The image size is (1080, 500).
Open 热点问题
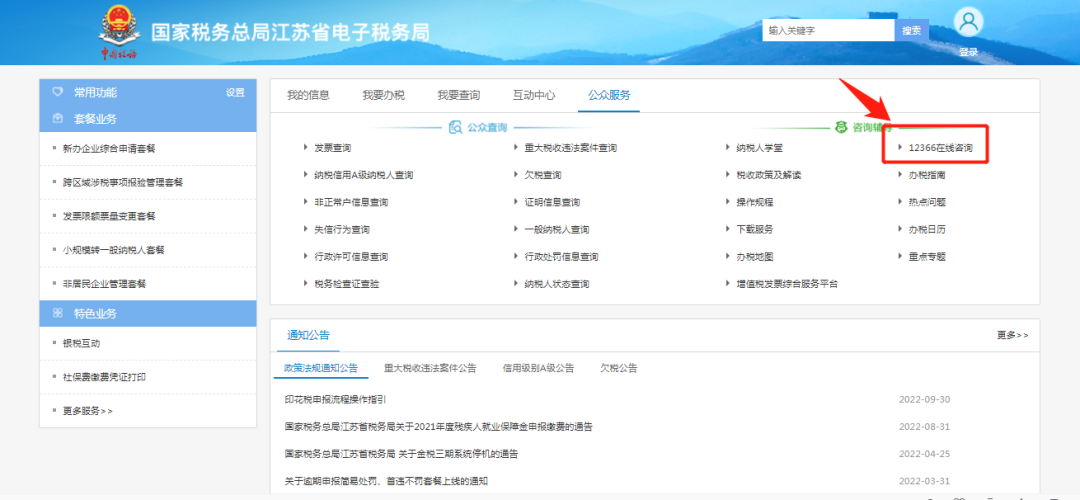click(926, 202)
